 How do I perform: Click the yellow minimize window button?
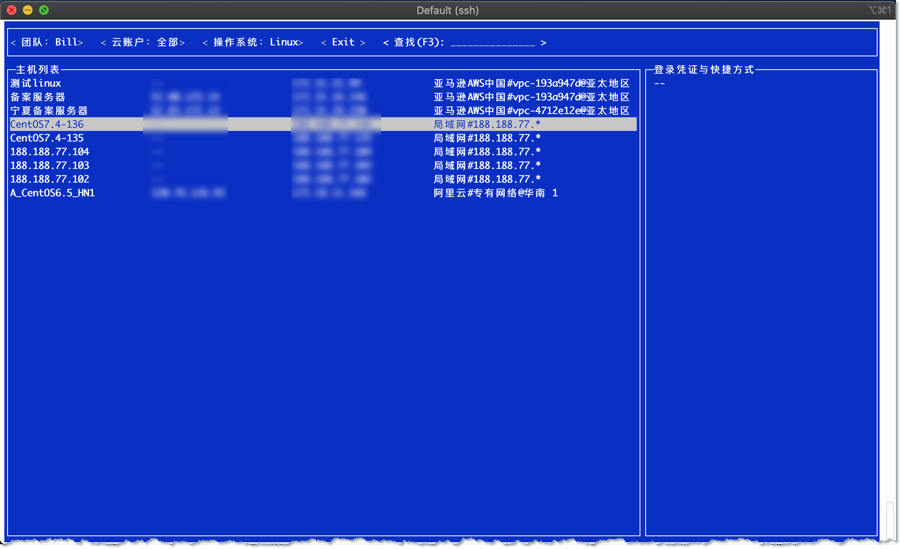tap(28, 10)
